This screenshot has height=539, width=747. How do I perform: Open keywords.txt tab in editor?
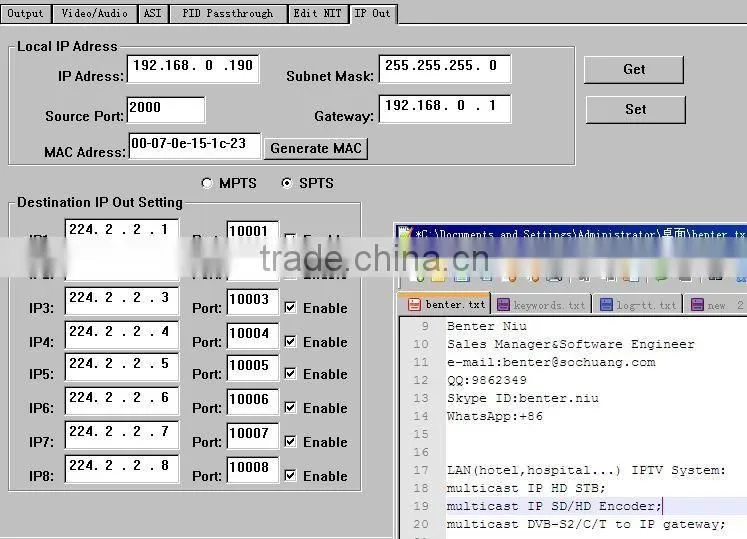542,305
